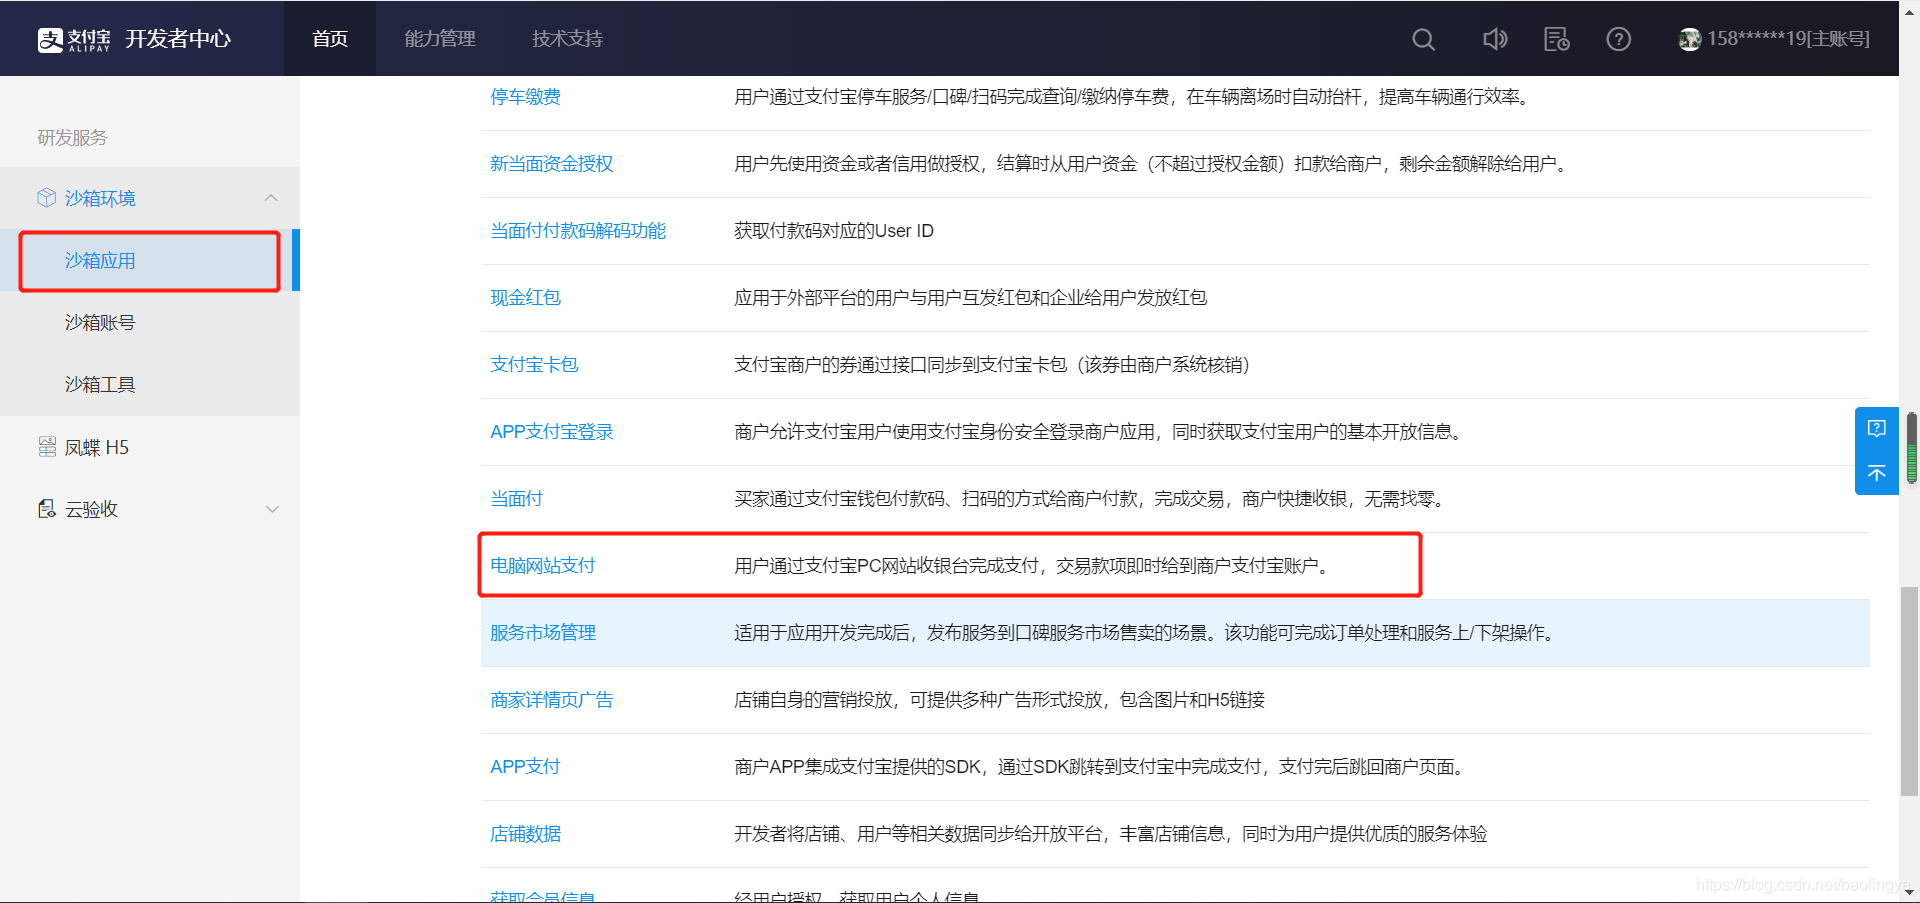Open the search magnifier icon
The image size is (1920, 903).
pyautogui.click(x=1423, y=39)
